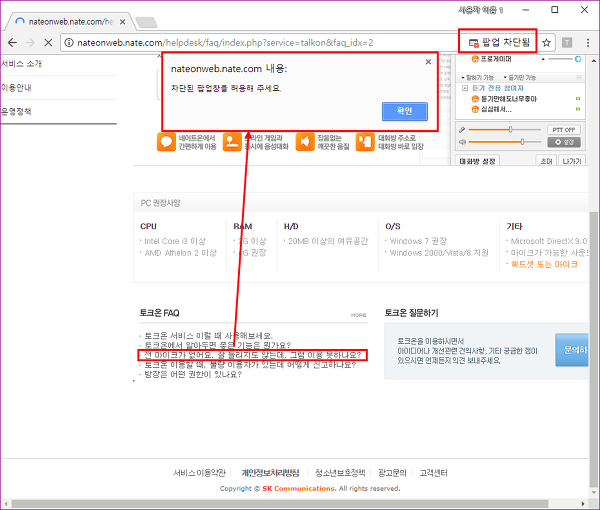600x510 pixels.
Task: Open FAQ 방장은 어떤 권한이 있나요?
Action: pyautogui.click(x=192, y=374)
